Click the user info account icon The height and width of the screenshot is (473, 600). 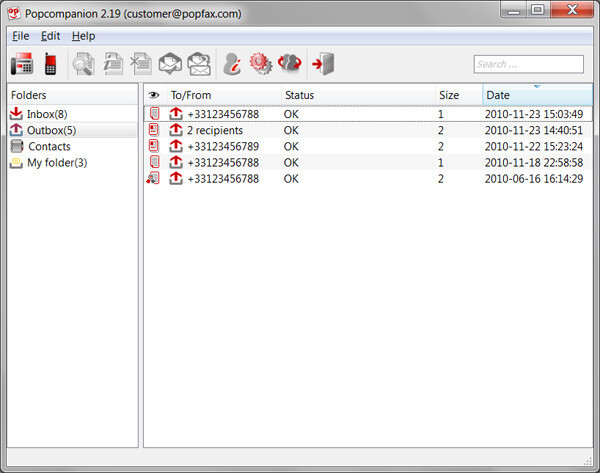(x=233, y=65)
